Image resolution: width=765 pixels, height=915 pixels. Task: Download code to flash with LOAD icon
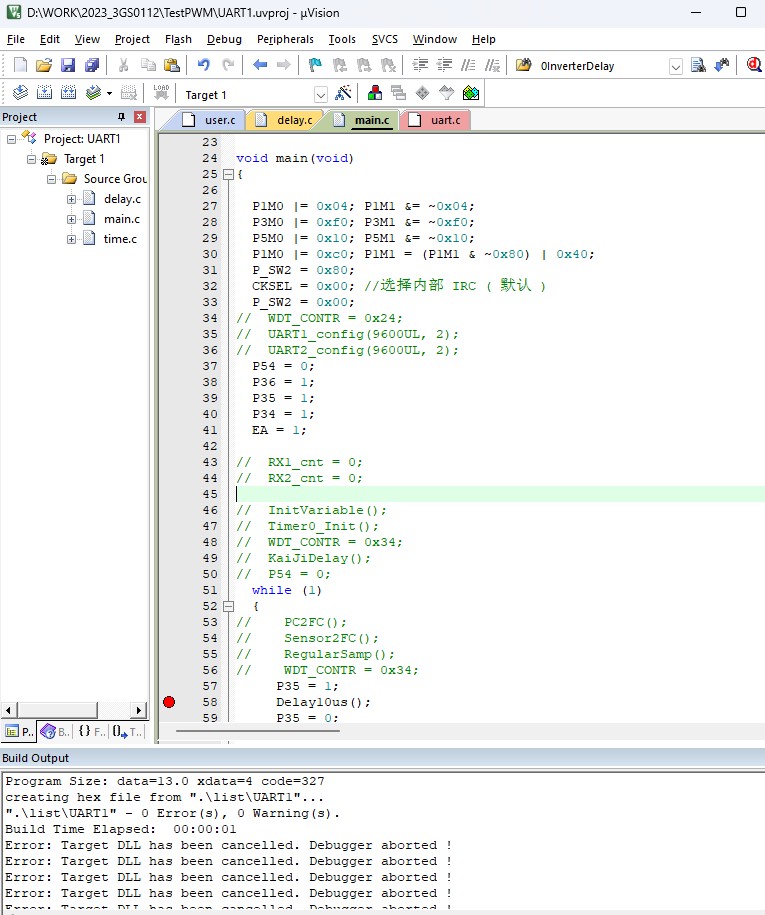[x=161, y=92]
